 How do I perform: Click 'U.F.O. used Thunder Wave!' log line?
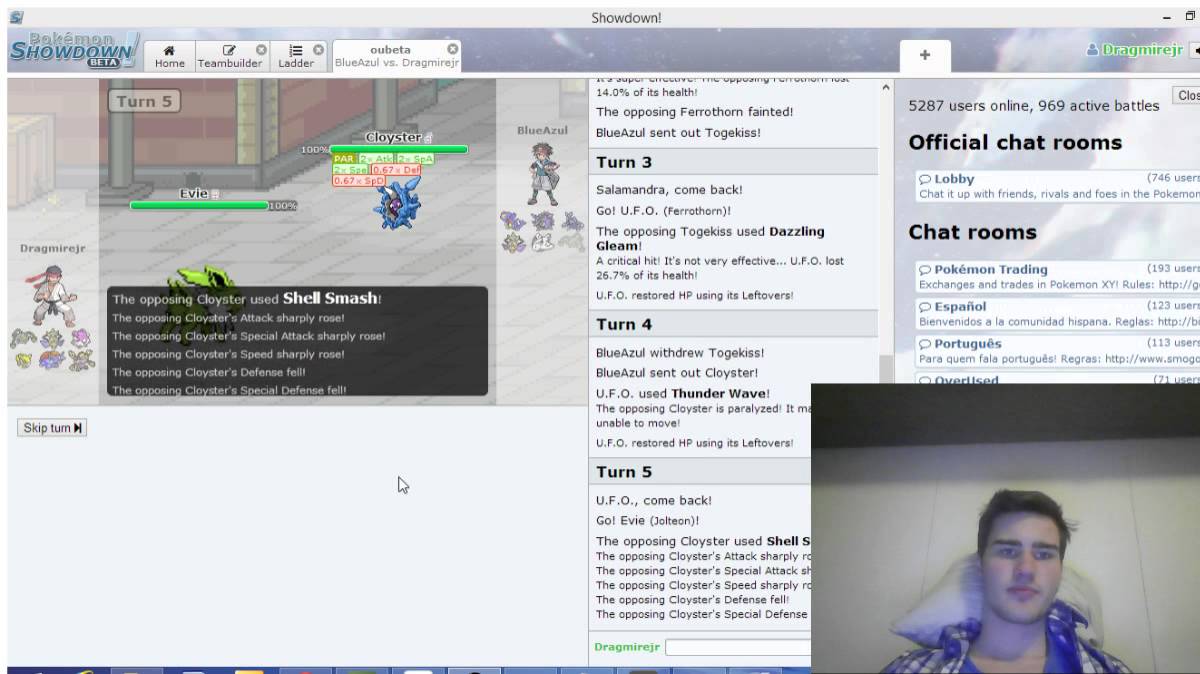point(682,394)
